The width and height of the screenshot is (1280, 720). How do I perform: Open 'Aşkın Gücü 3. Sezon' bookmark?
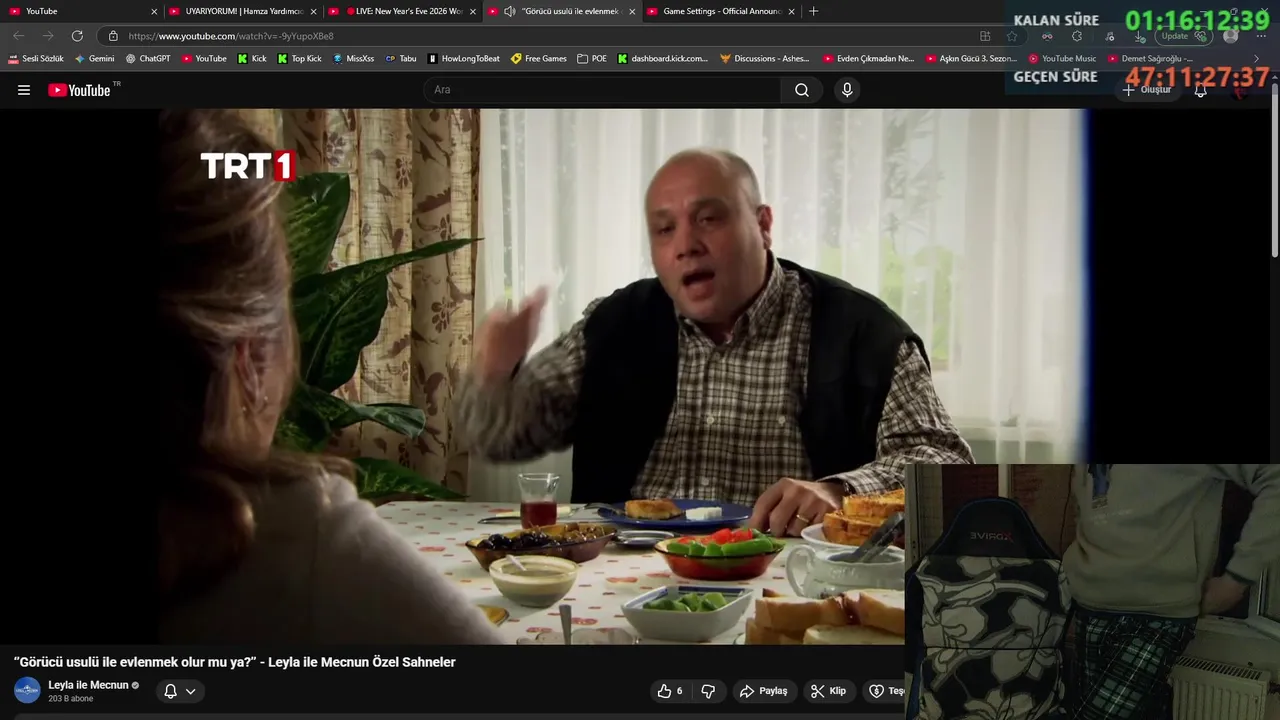pos(972,59)
